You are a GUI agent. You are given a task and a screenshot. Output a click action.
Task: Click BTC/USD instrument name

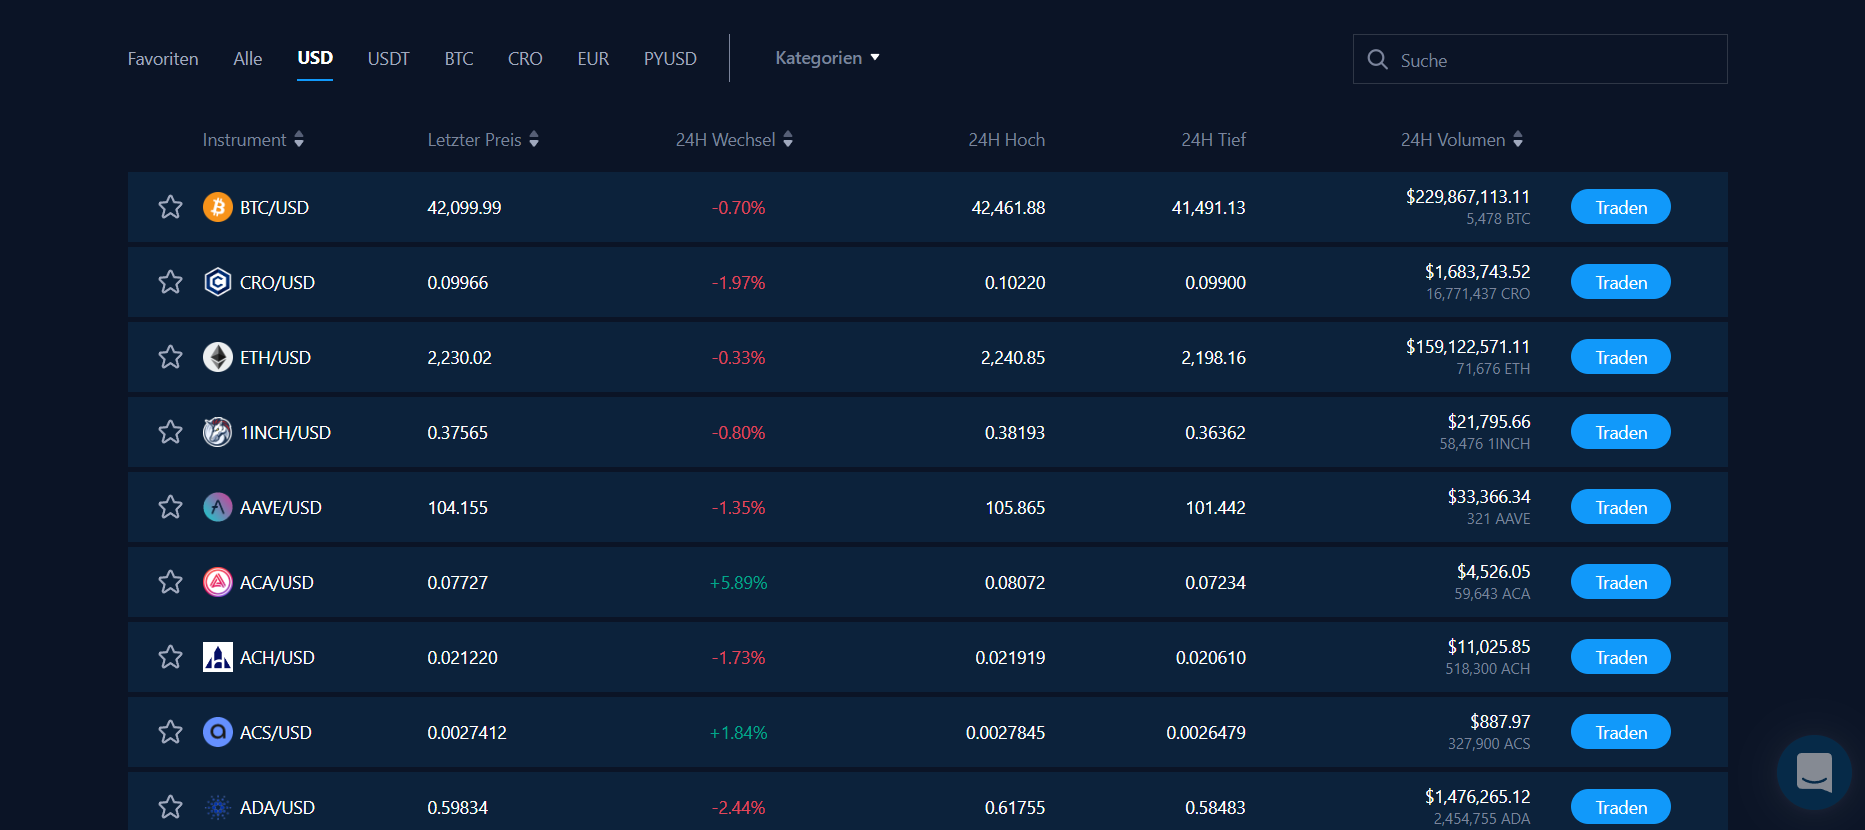(275, 207)
